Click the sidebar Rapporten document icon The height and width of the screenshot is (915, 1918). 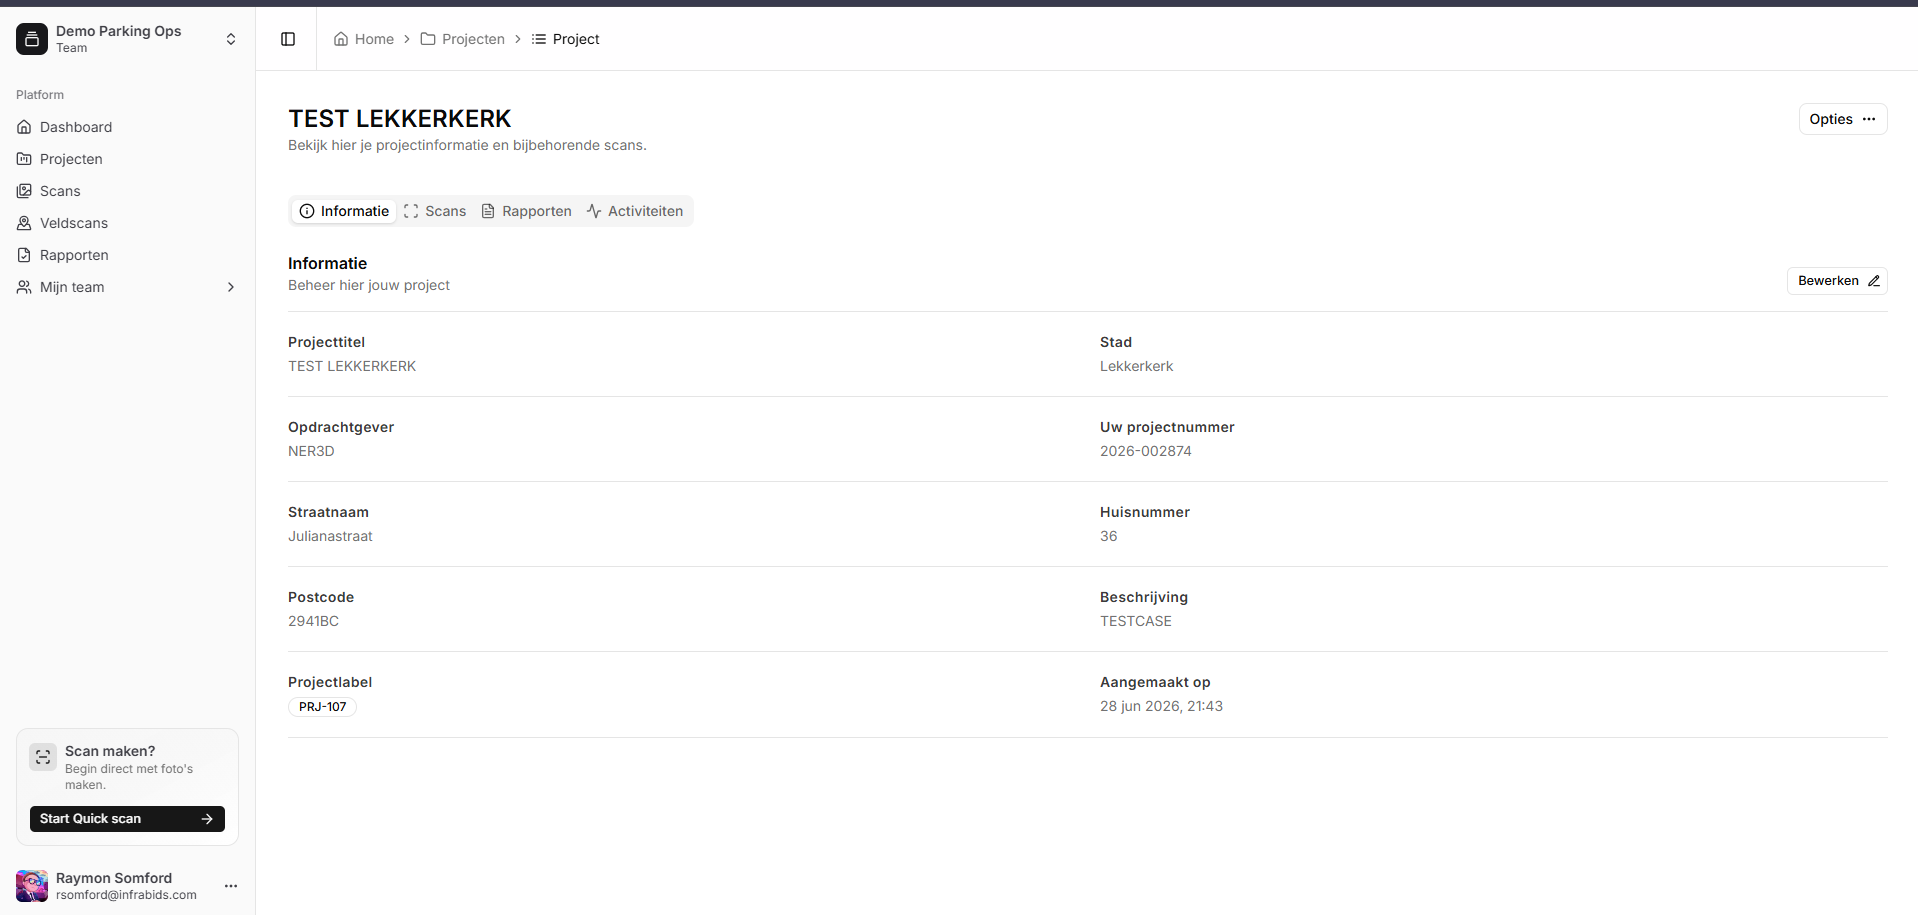24,255
